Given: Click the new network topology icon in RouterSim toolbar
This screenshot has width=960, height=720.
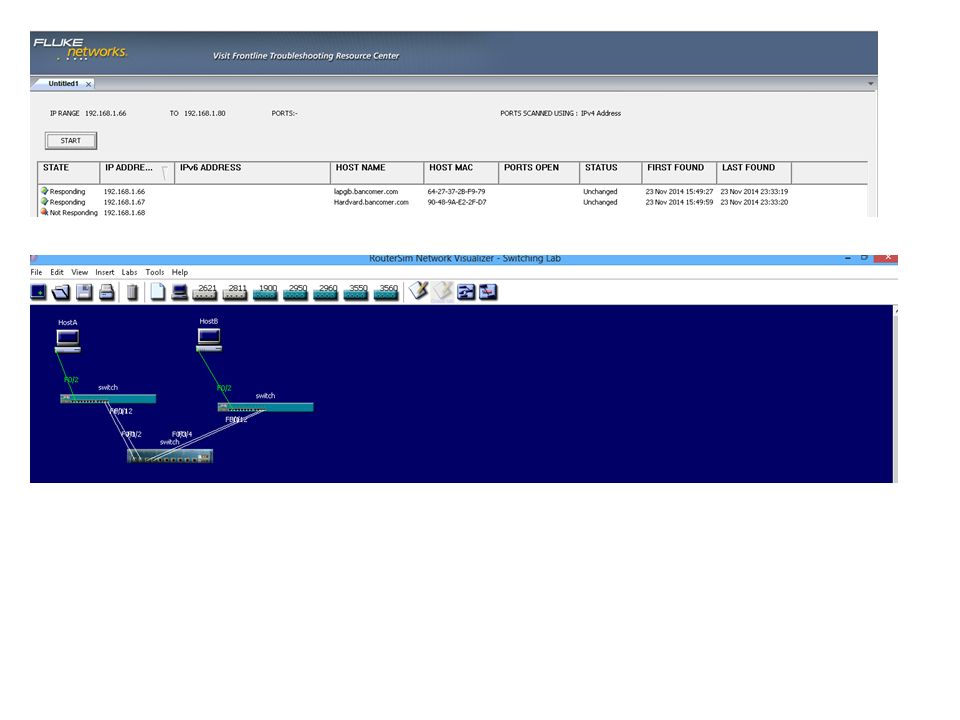Looking at the screenshot, I should point(39,292).
